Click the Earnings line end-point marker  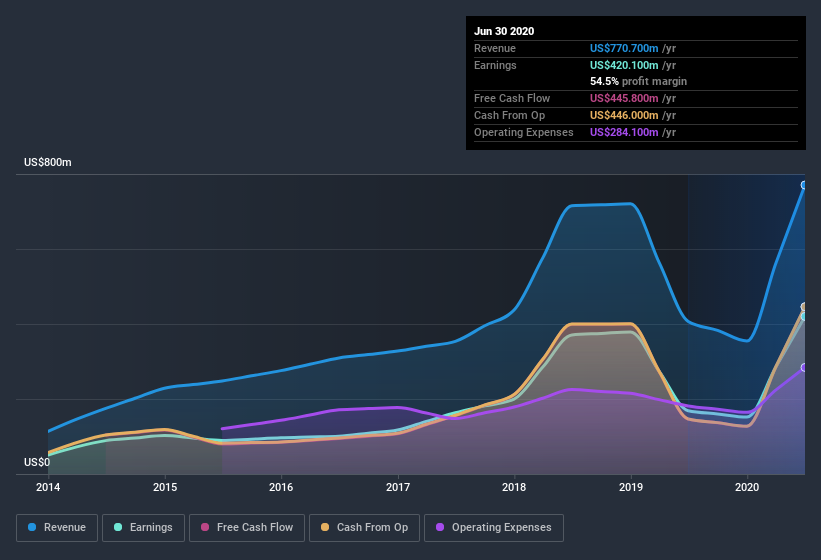coord(804,316)
